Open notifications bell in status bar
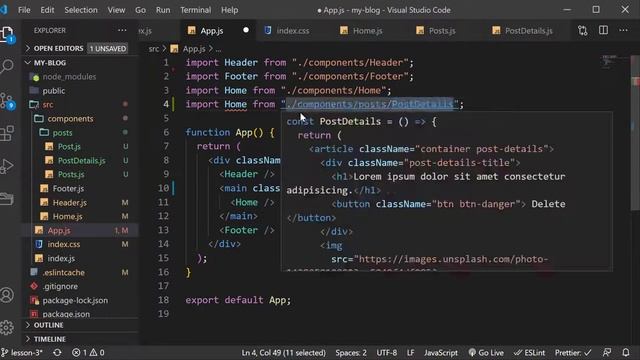640x360 pixels. click(x=626, y=353)
